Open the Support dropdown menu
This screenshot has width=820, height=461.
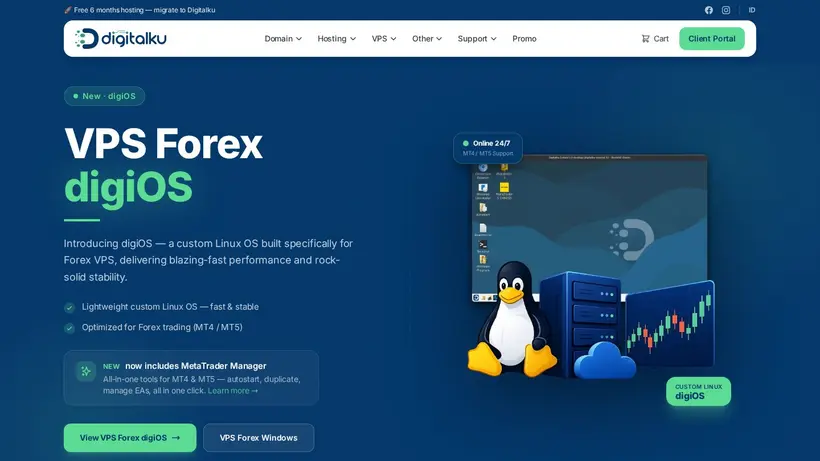point(477,39)
